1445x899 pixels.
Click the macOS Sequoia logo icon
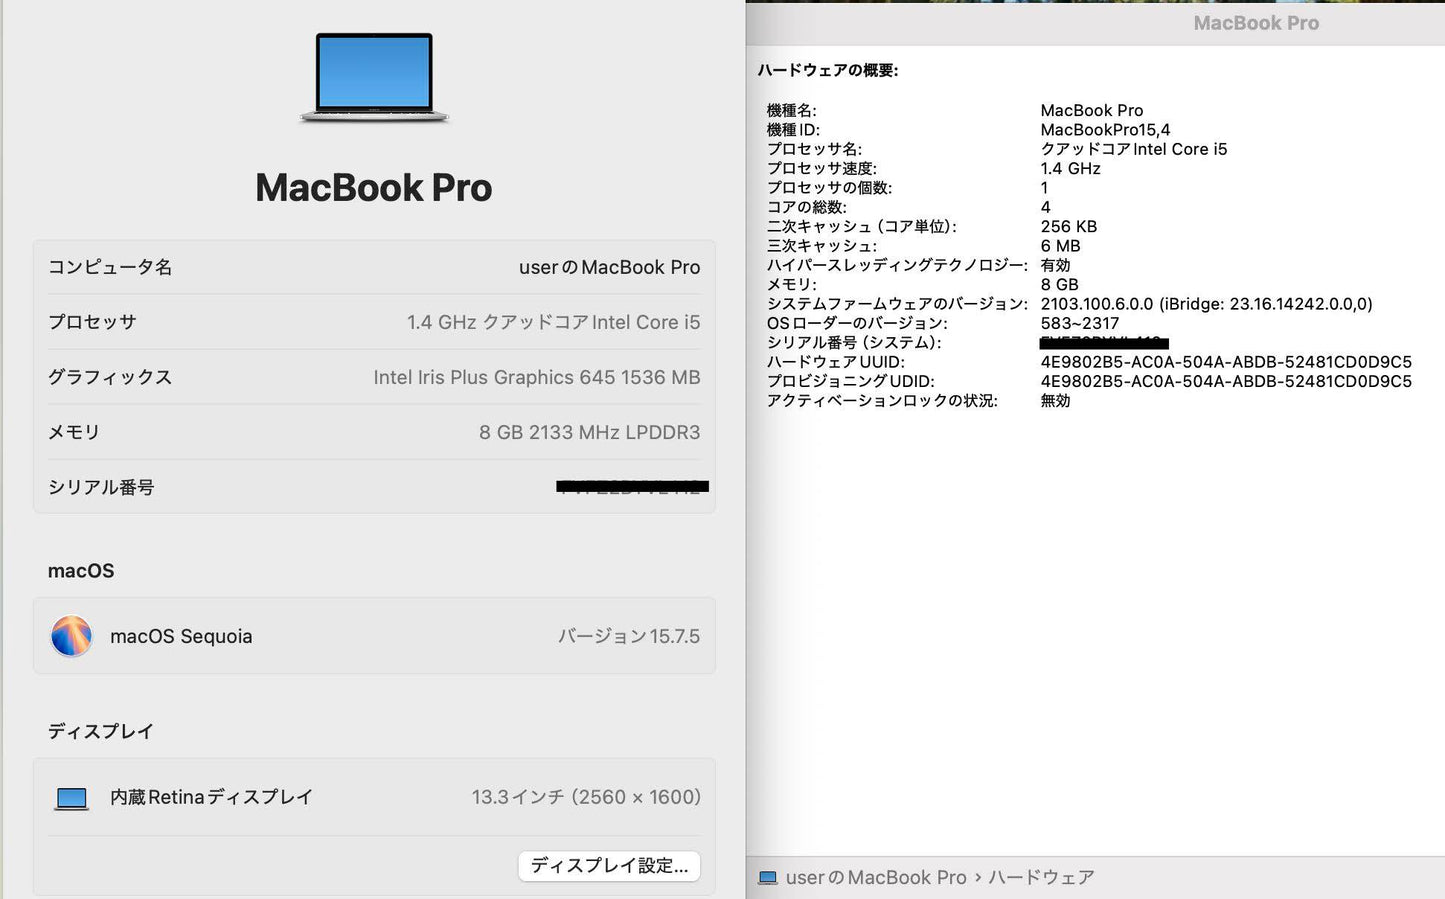(71, 636)
